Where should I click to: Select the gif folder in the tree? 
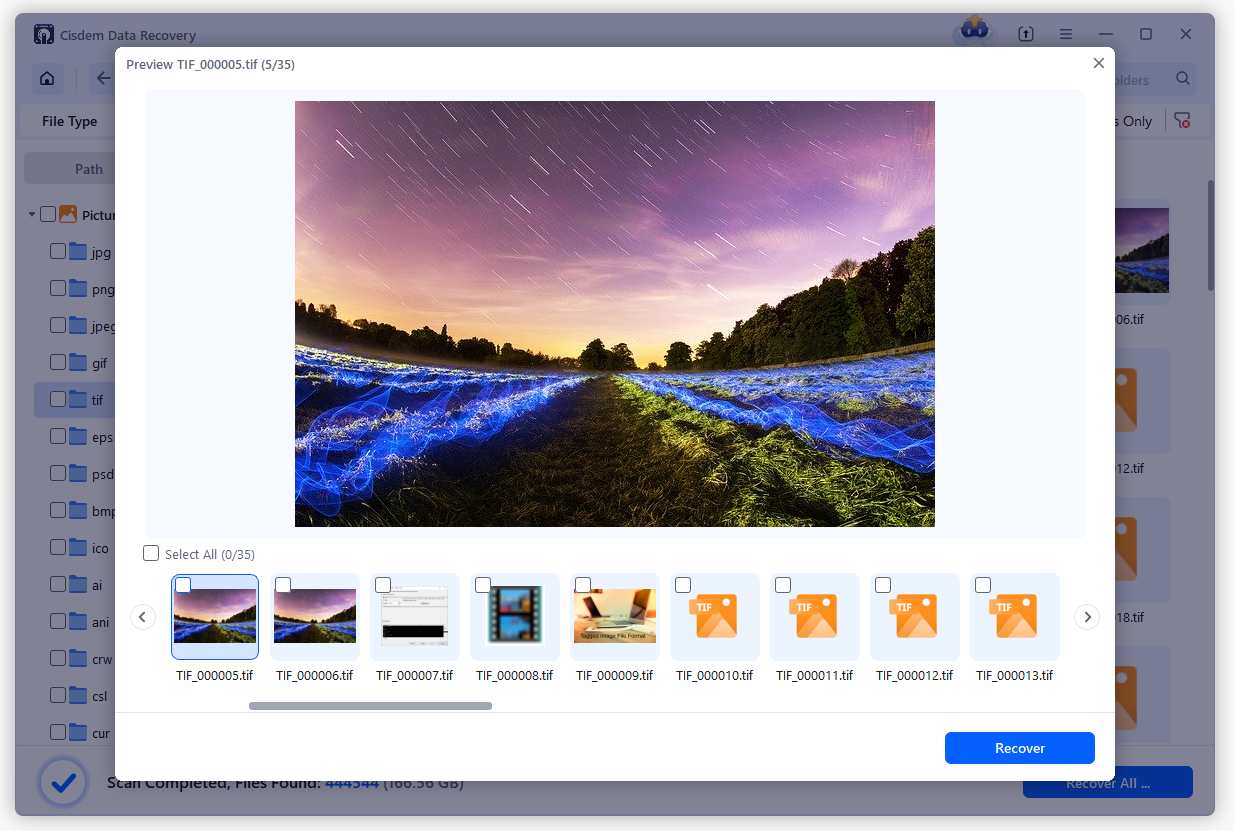click(99, 363)
